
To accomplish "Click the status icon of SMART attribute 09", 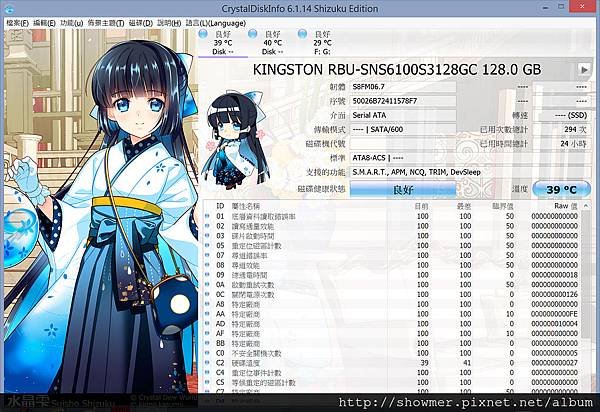I will pyautogui.click(x=207, y=275).
